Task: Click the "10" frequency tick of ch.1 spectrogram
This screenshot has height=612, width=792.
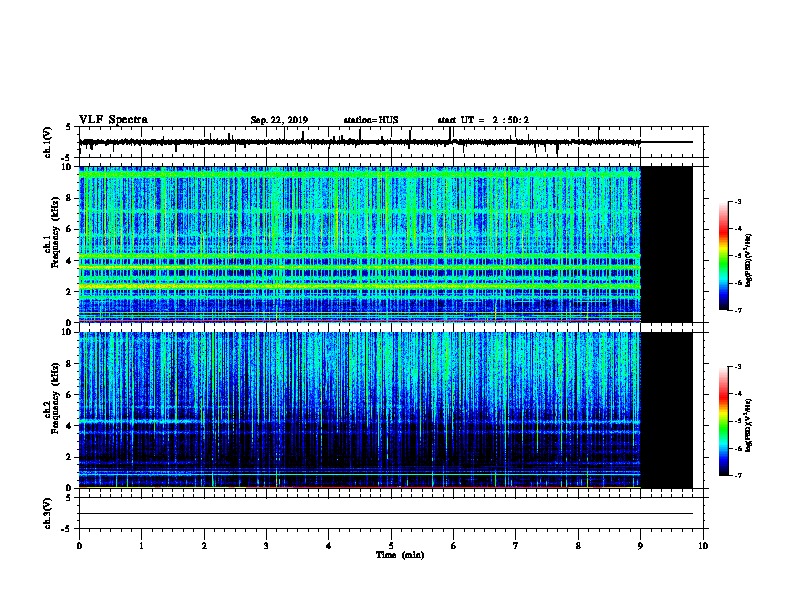Action: [x=66, y=167]
